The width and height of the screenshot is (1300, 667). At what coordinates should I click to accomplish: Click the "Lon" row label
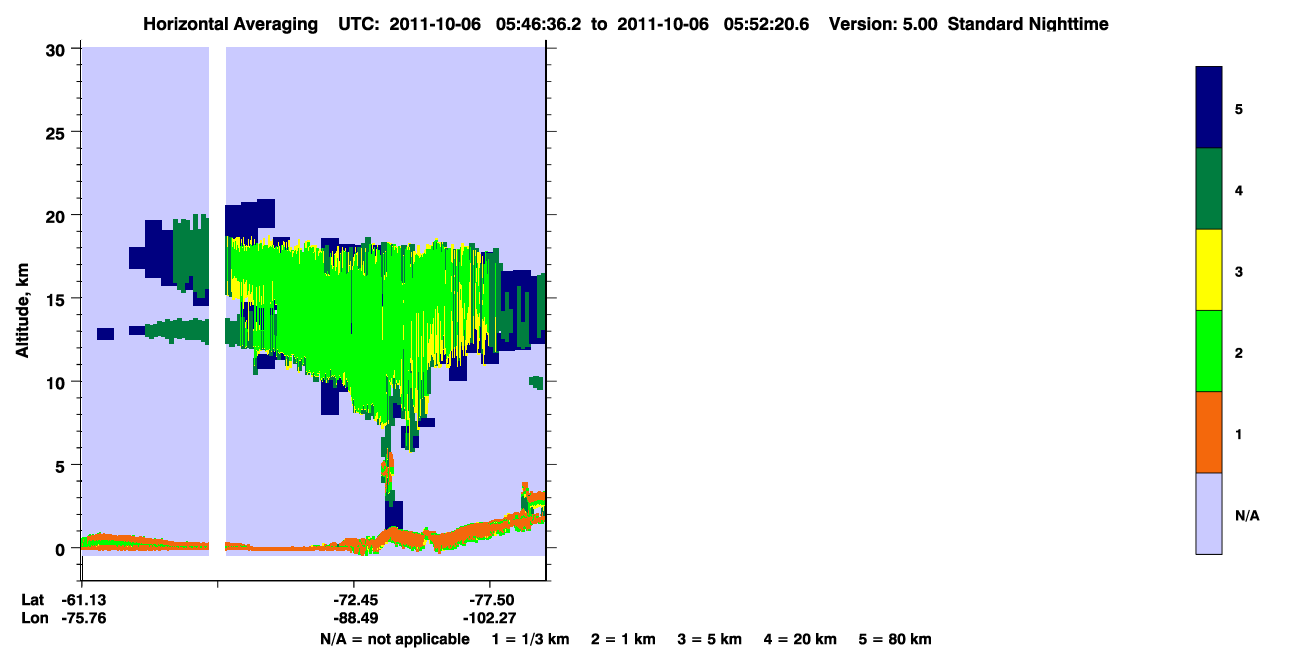point(33,618)
